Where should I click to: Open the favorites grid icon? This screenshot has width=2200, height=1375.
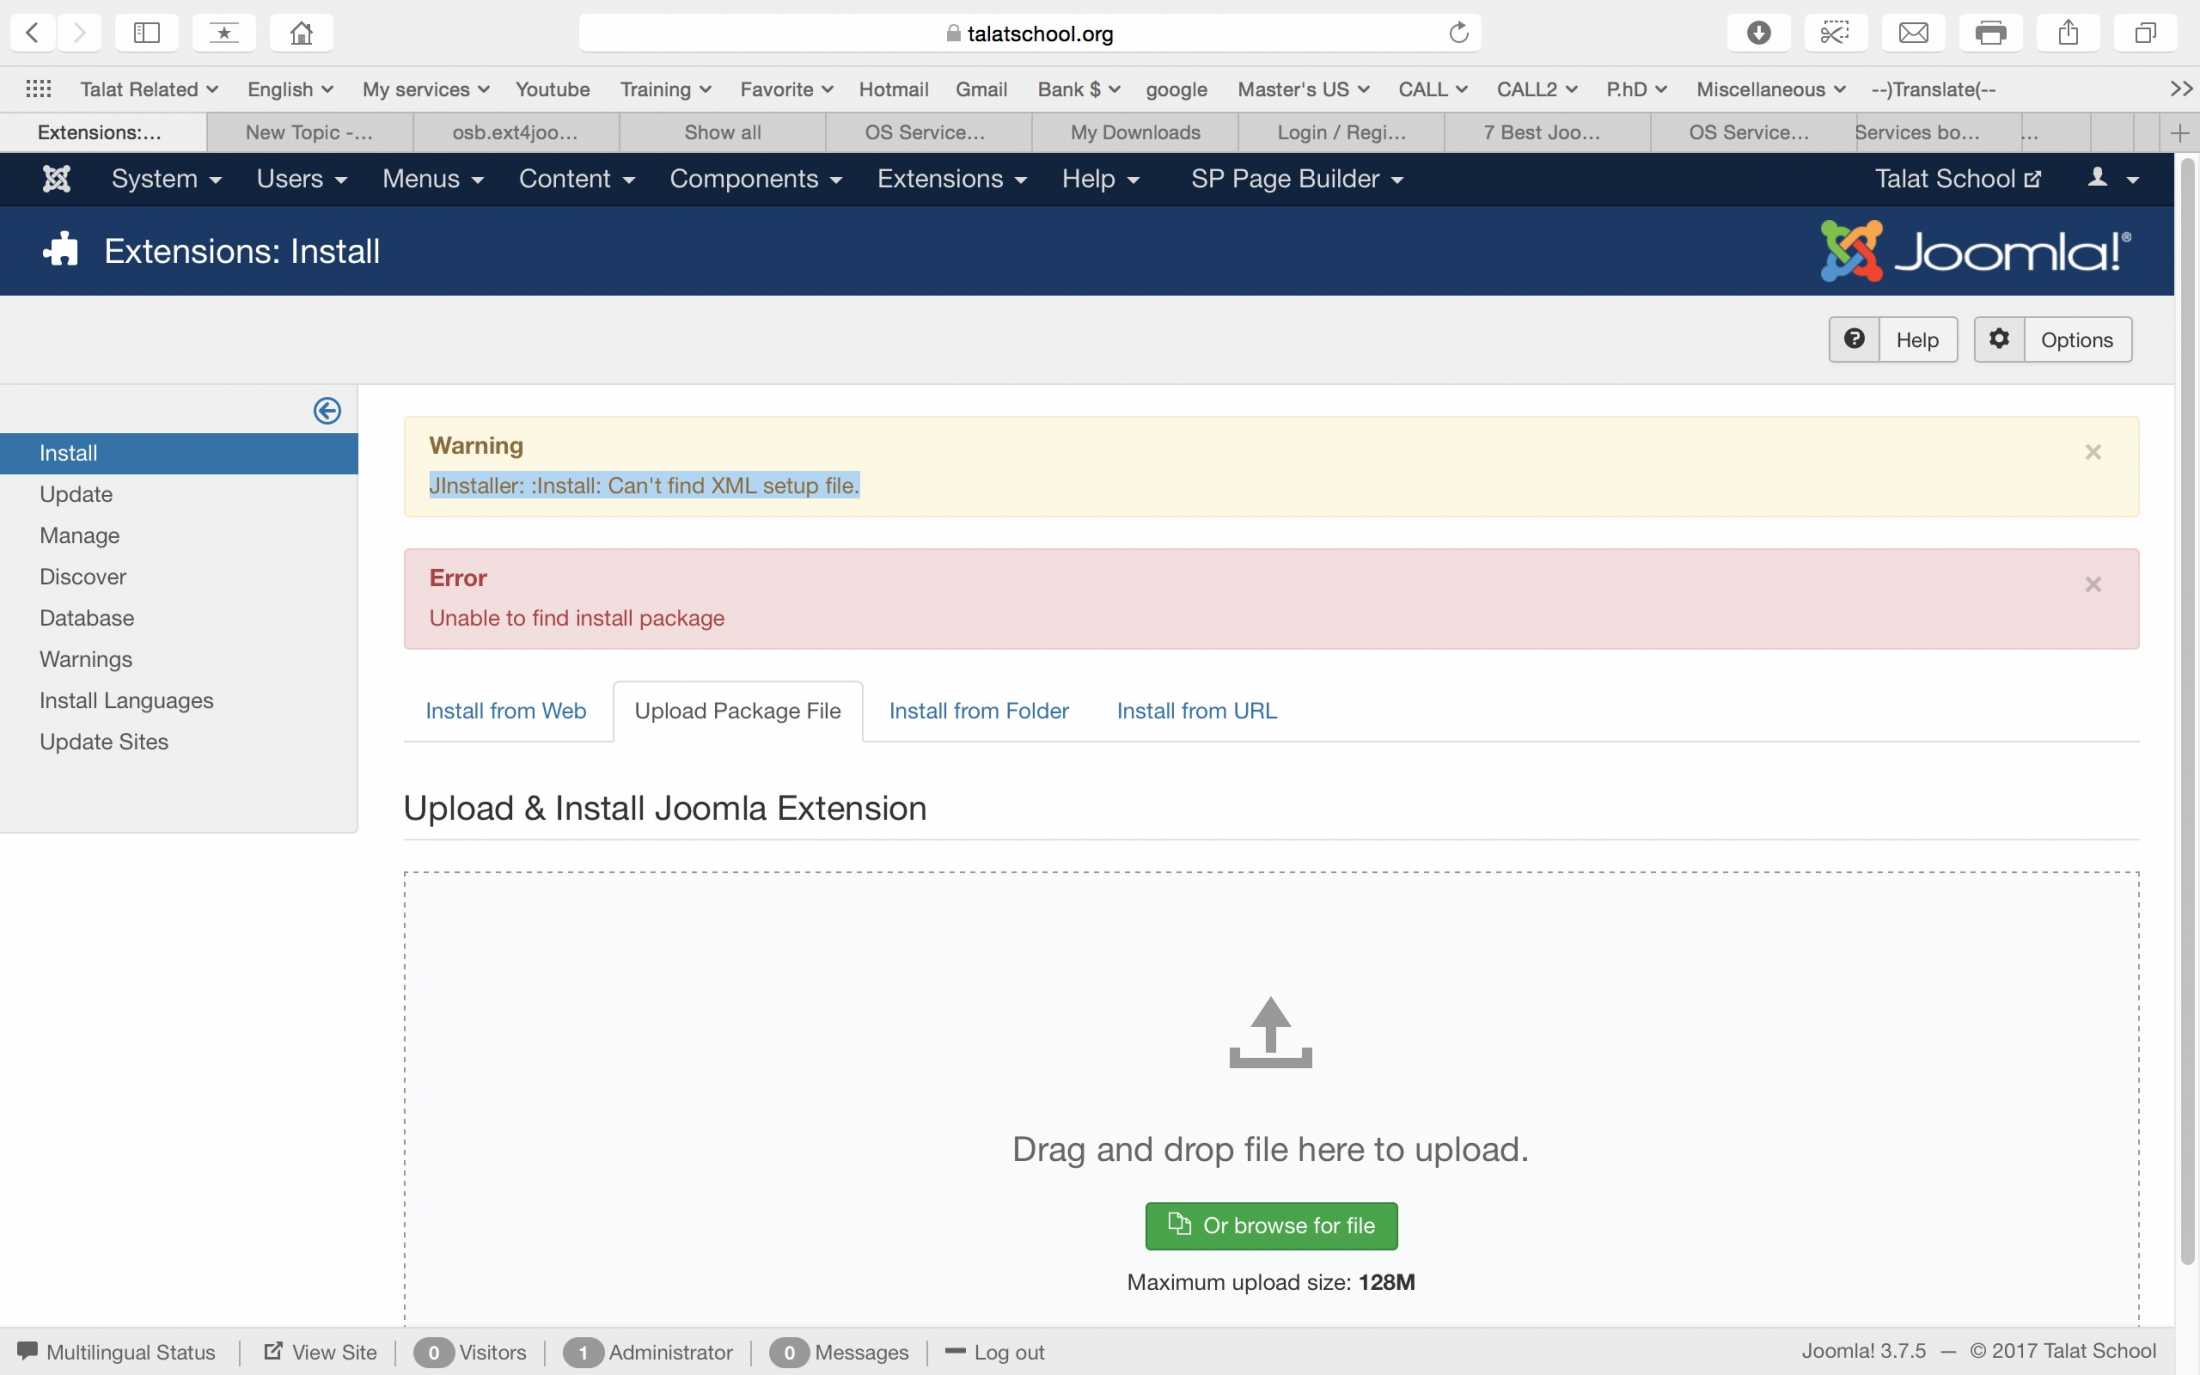pos(38,89)
